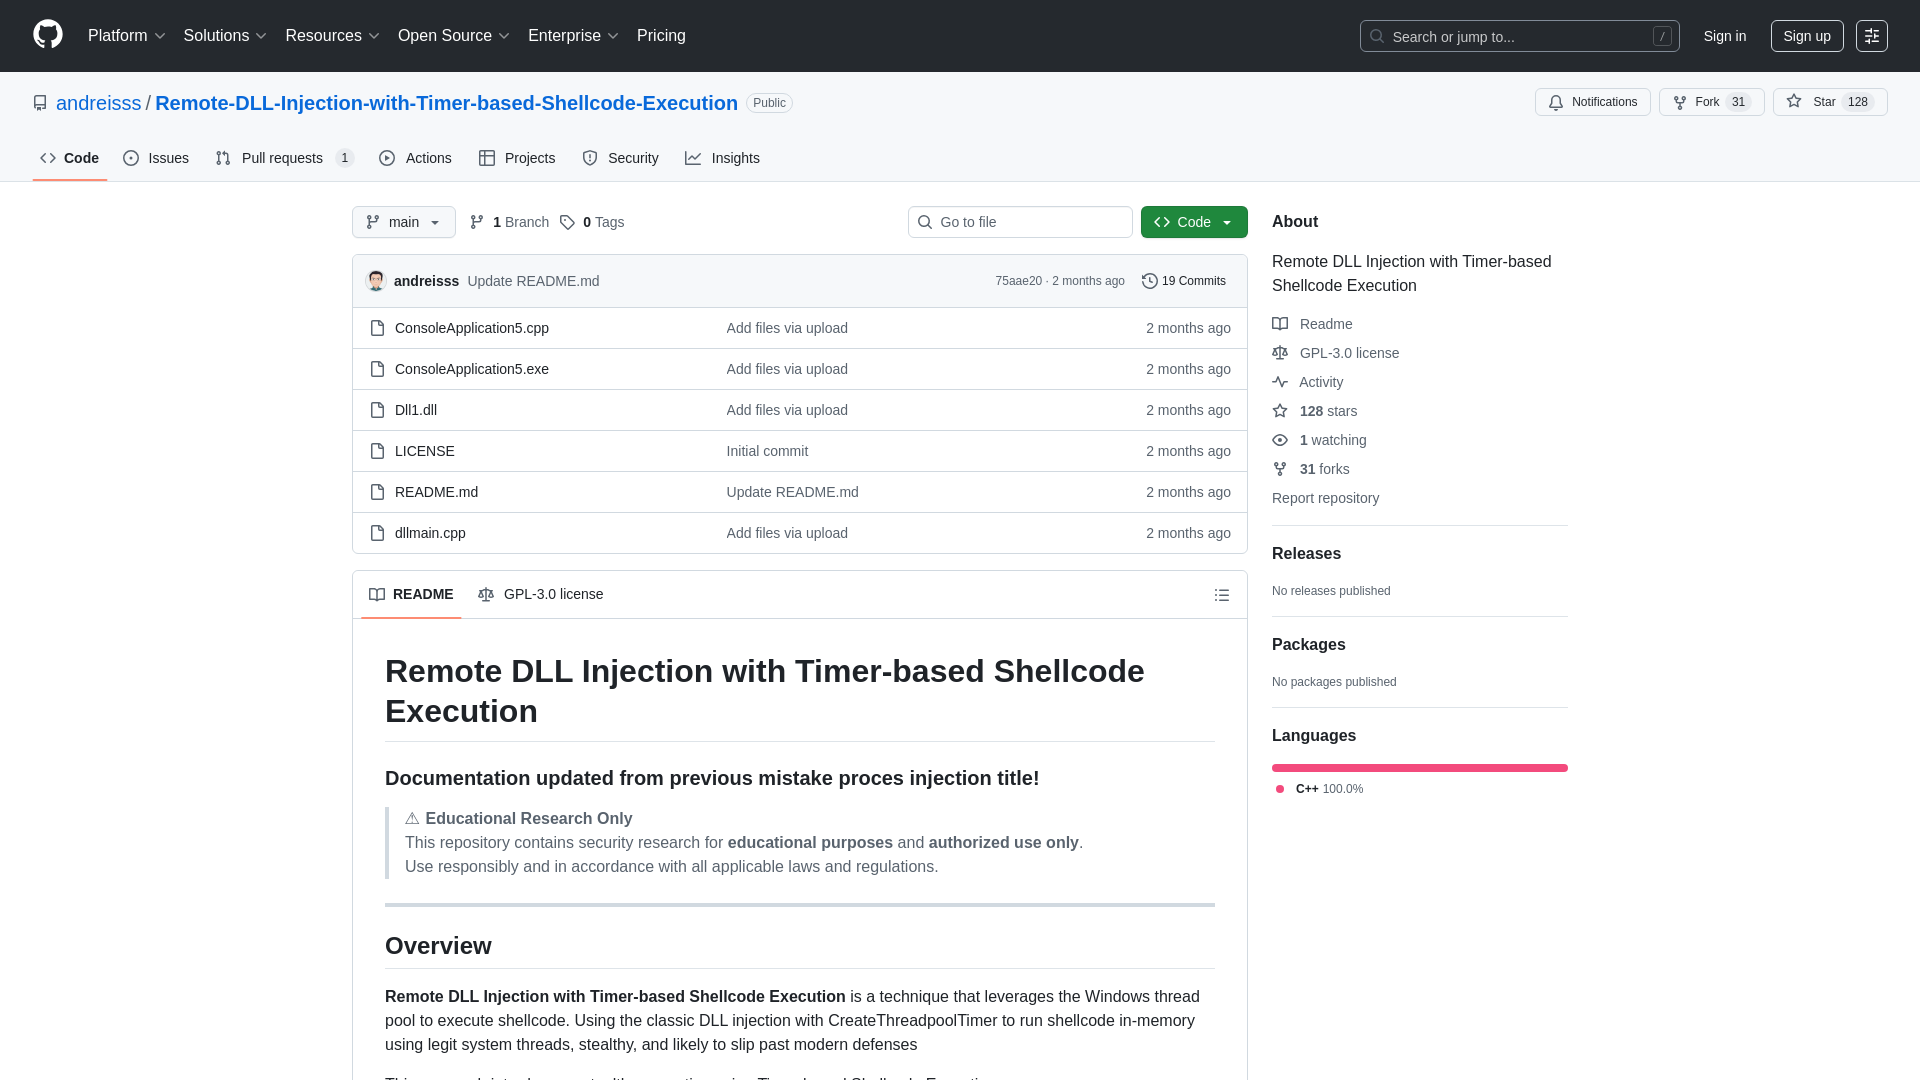The width and height of the screenshot is (1920, 1080).
Task: Click the Sign in link
Action: [x=1725, y=36]
